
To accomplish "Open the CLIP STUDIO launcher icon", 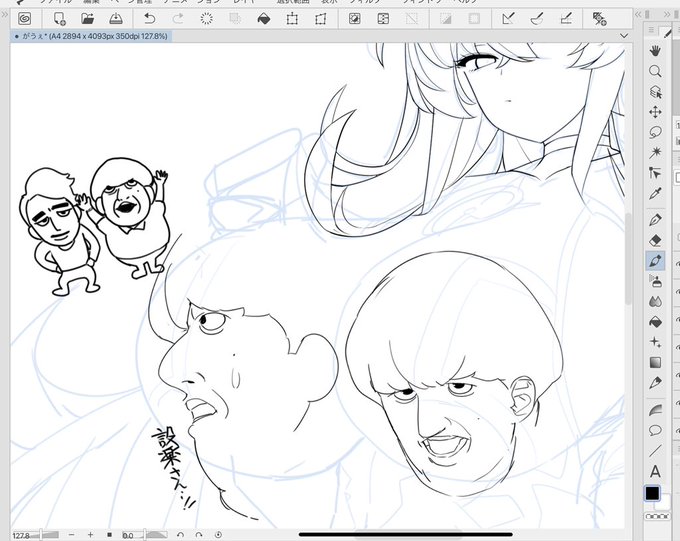I will point(25,19).
